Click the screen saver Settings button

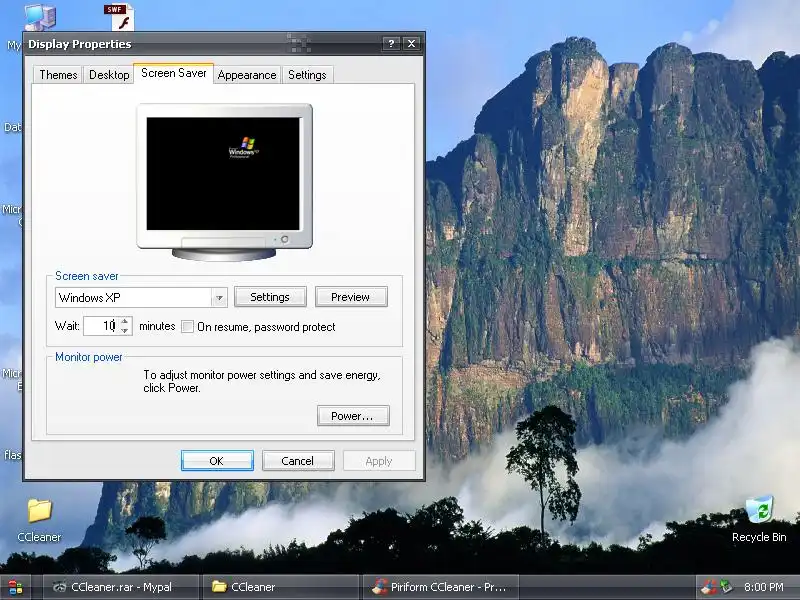coord(270,297)
